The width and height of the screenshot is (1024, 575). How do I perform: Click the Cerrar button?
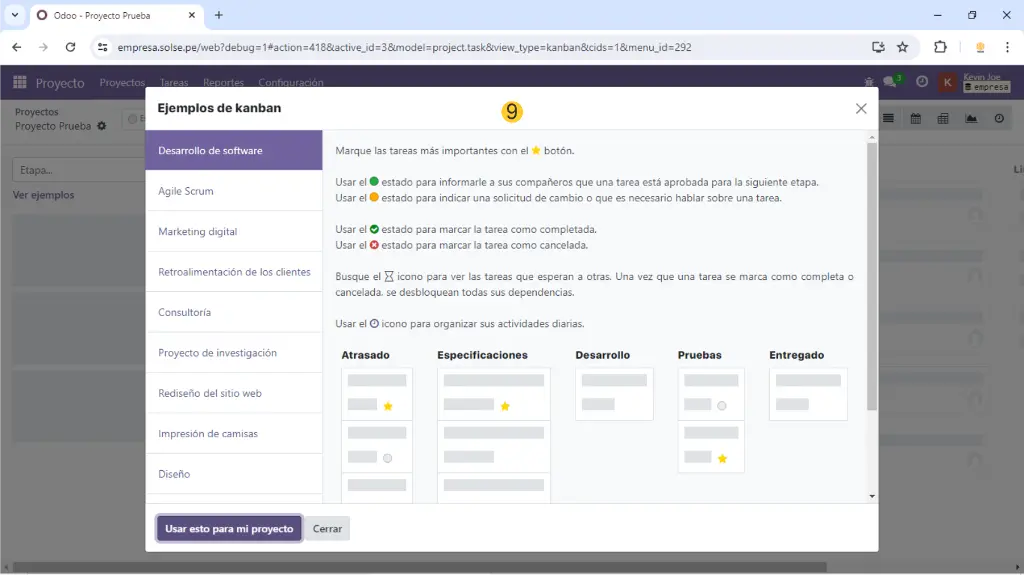coord(327,529)
